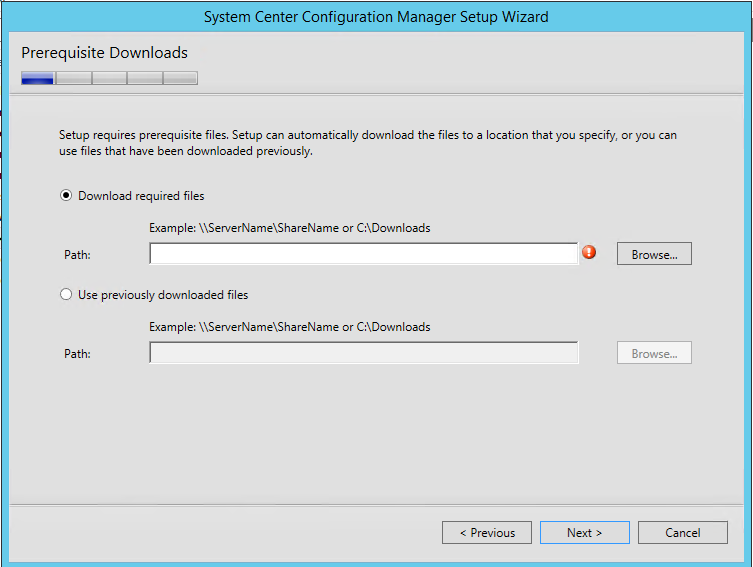Screen dimensions: 753x567
Task: Focus the Path field under Download required files
Action: click(x=364, y=253)
